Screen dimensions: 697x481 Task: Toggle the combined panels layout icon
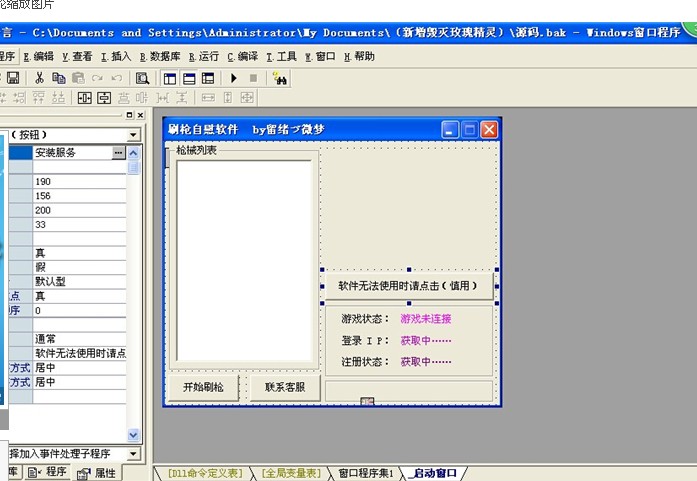(x=208, y=79)
